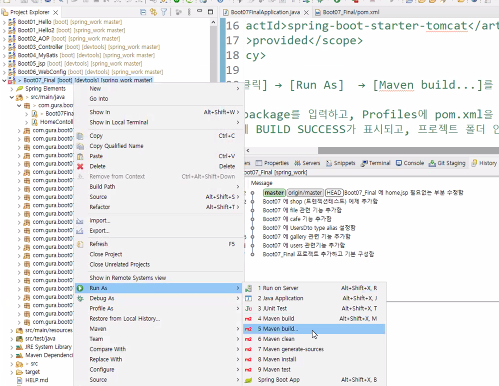Click the JUnit Test icon

click(x=248, y=309)
